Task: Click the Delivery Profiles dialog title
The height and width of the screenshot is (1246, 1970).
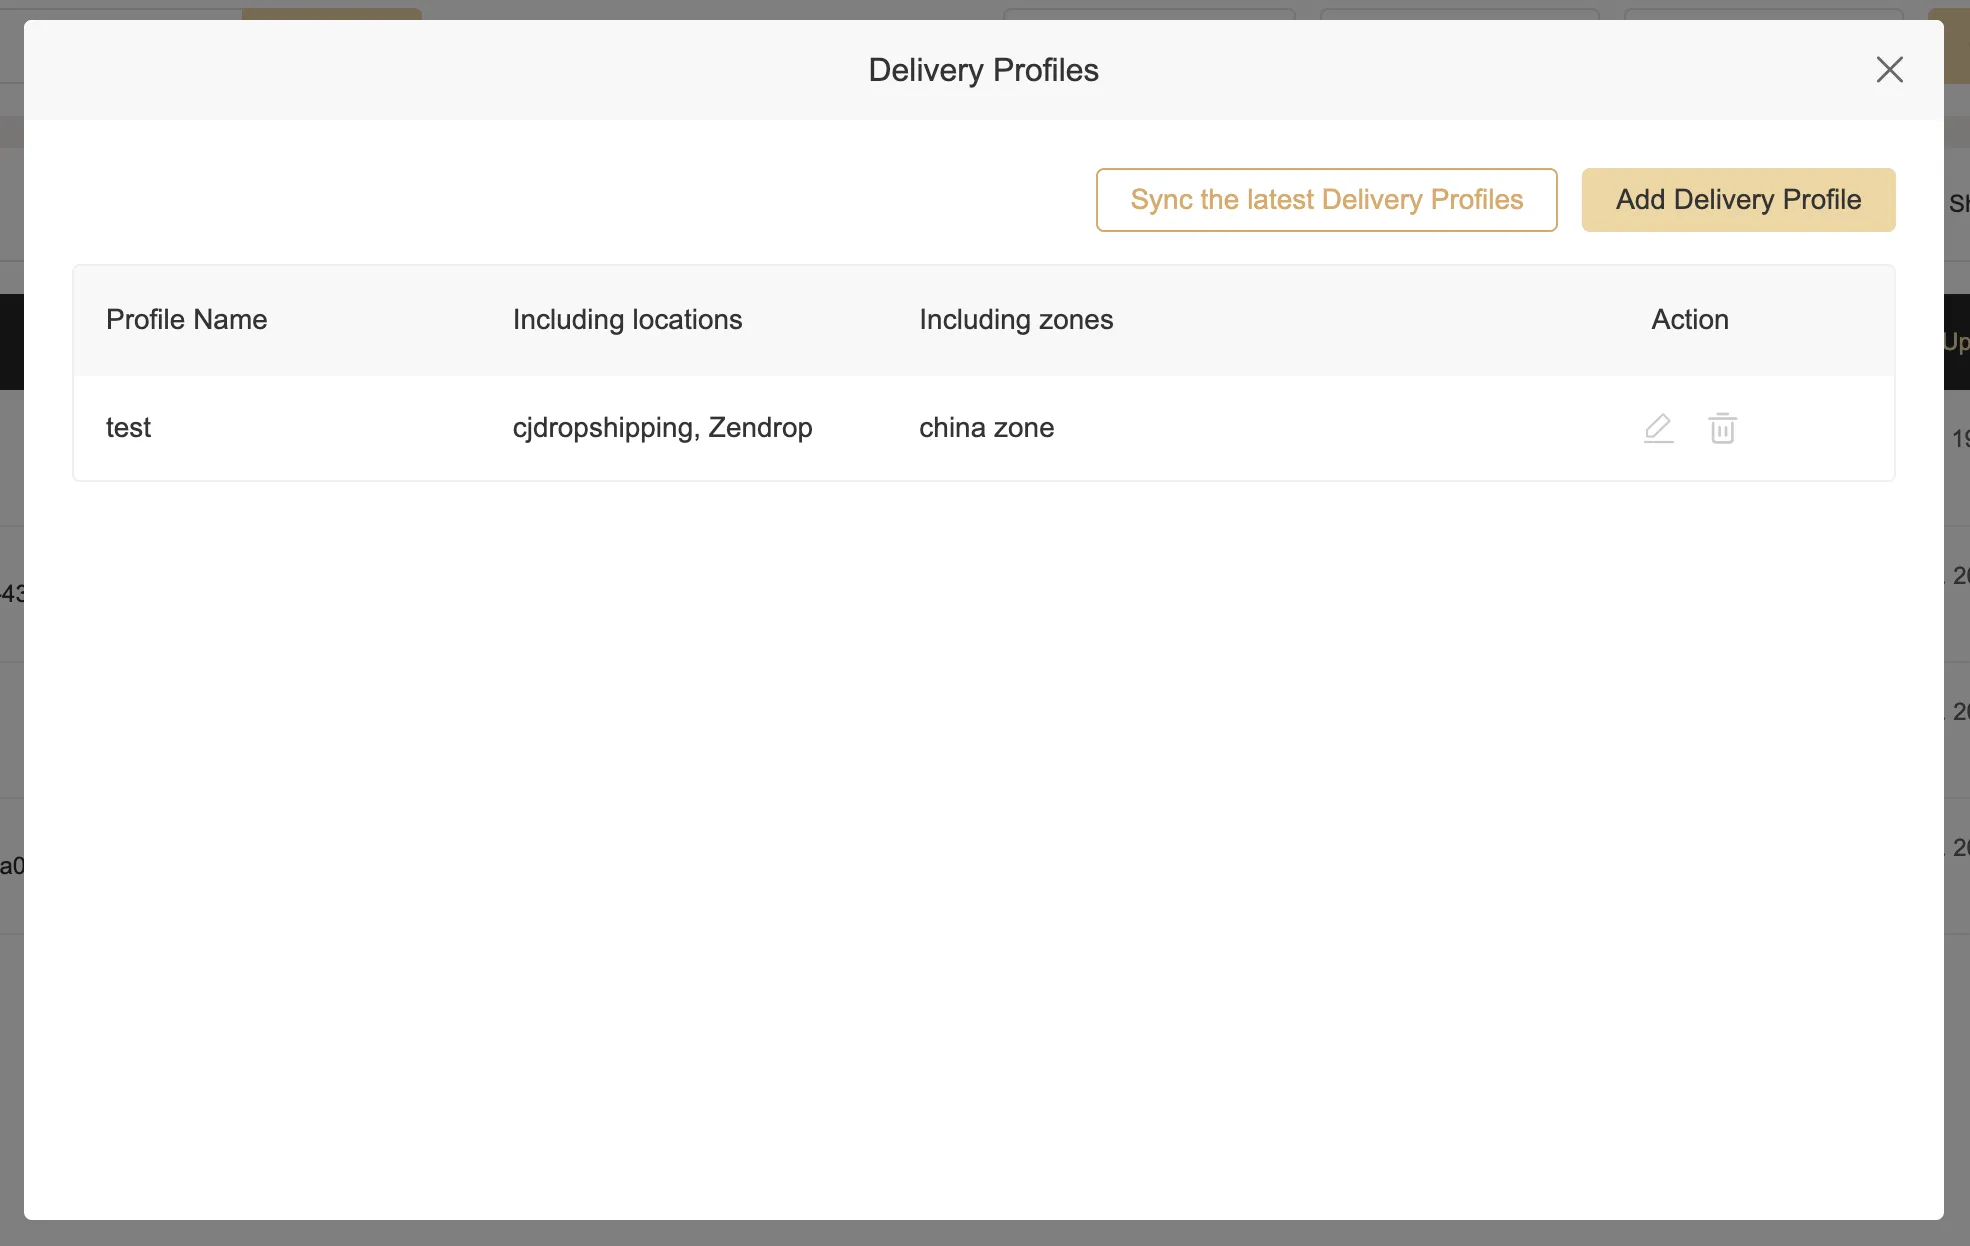Action: pos(983,70)
